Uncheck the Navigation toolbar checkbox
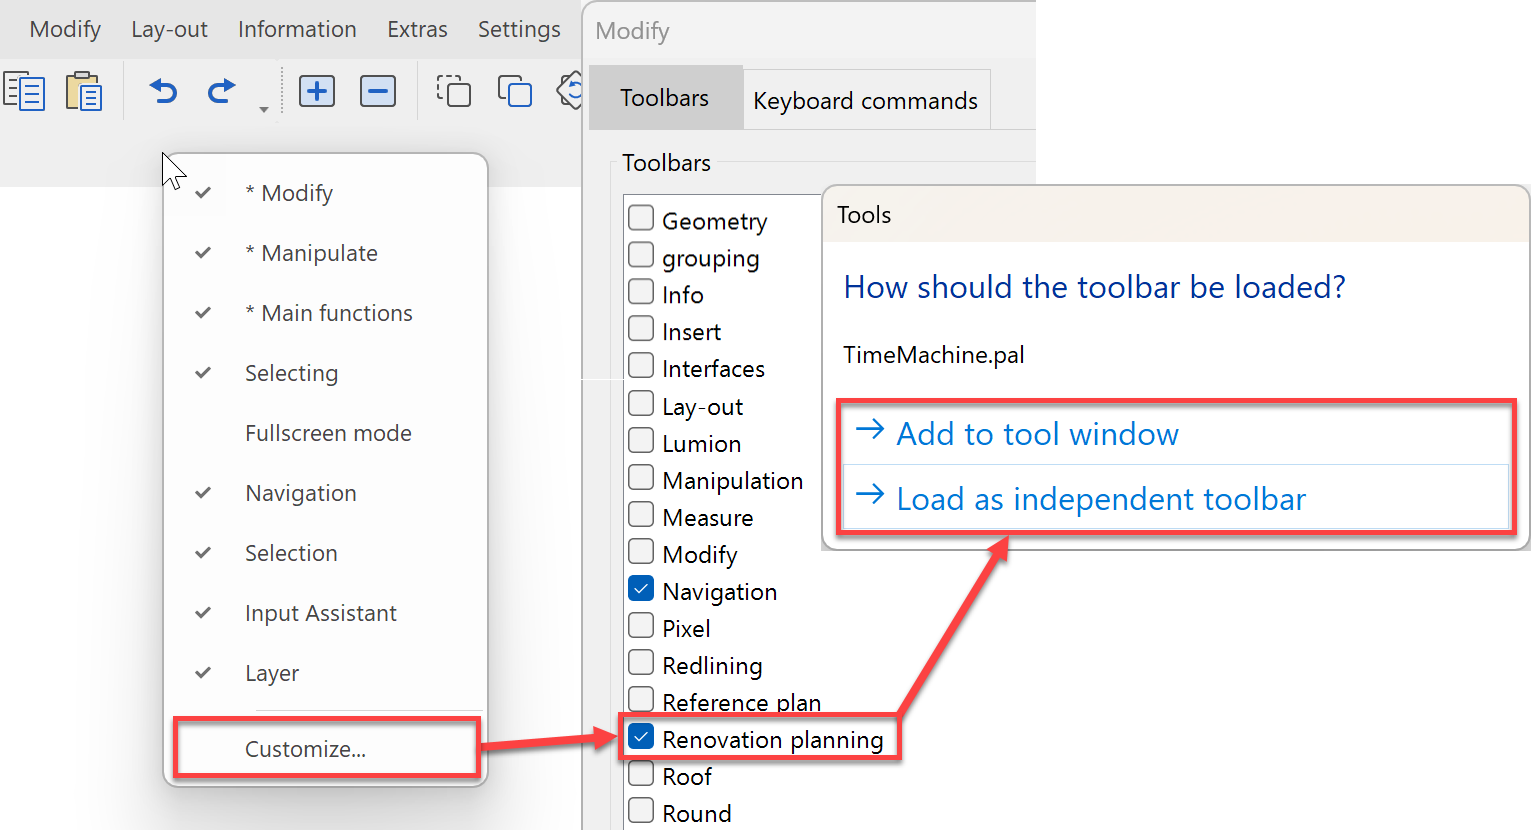 pyautogui.click(x=641, y=589)
